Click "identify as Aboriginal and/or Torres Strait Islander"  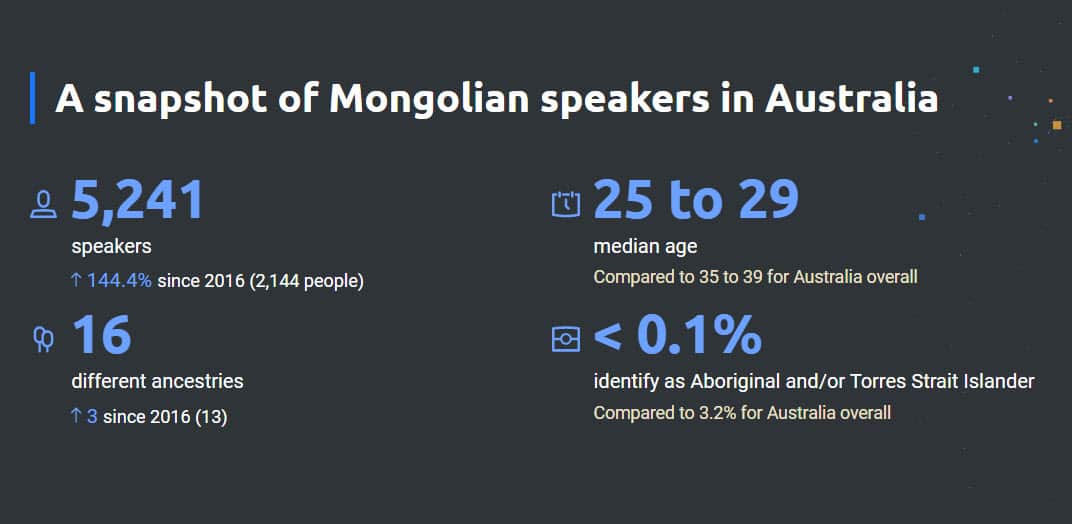click(x=813, y=381)
